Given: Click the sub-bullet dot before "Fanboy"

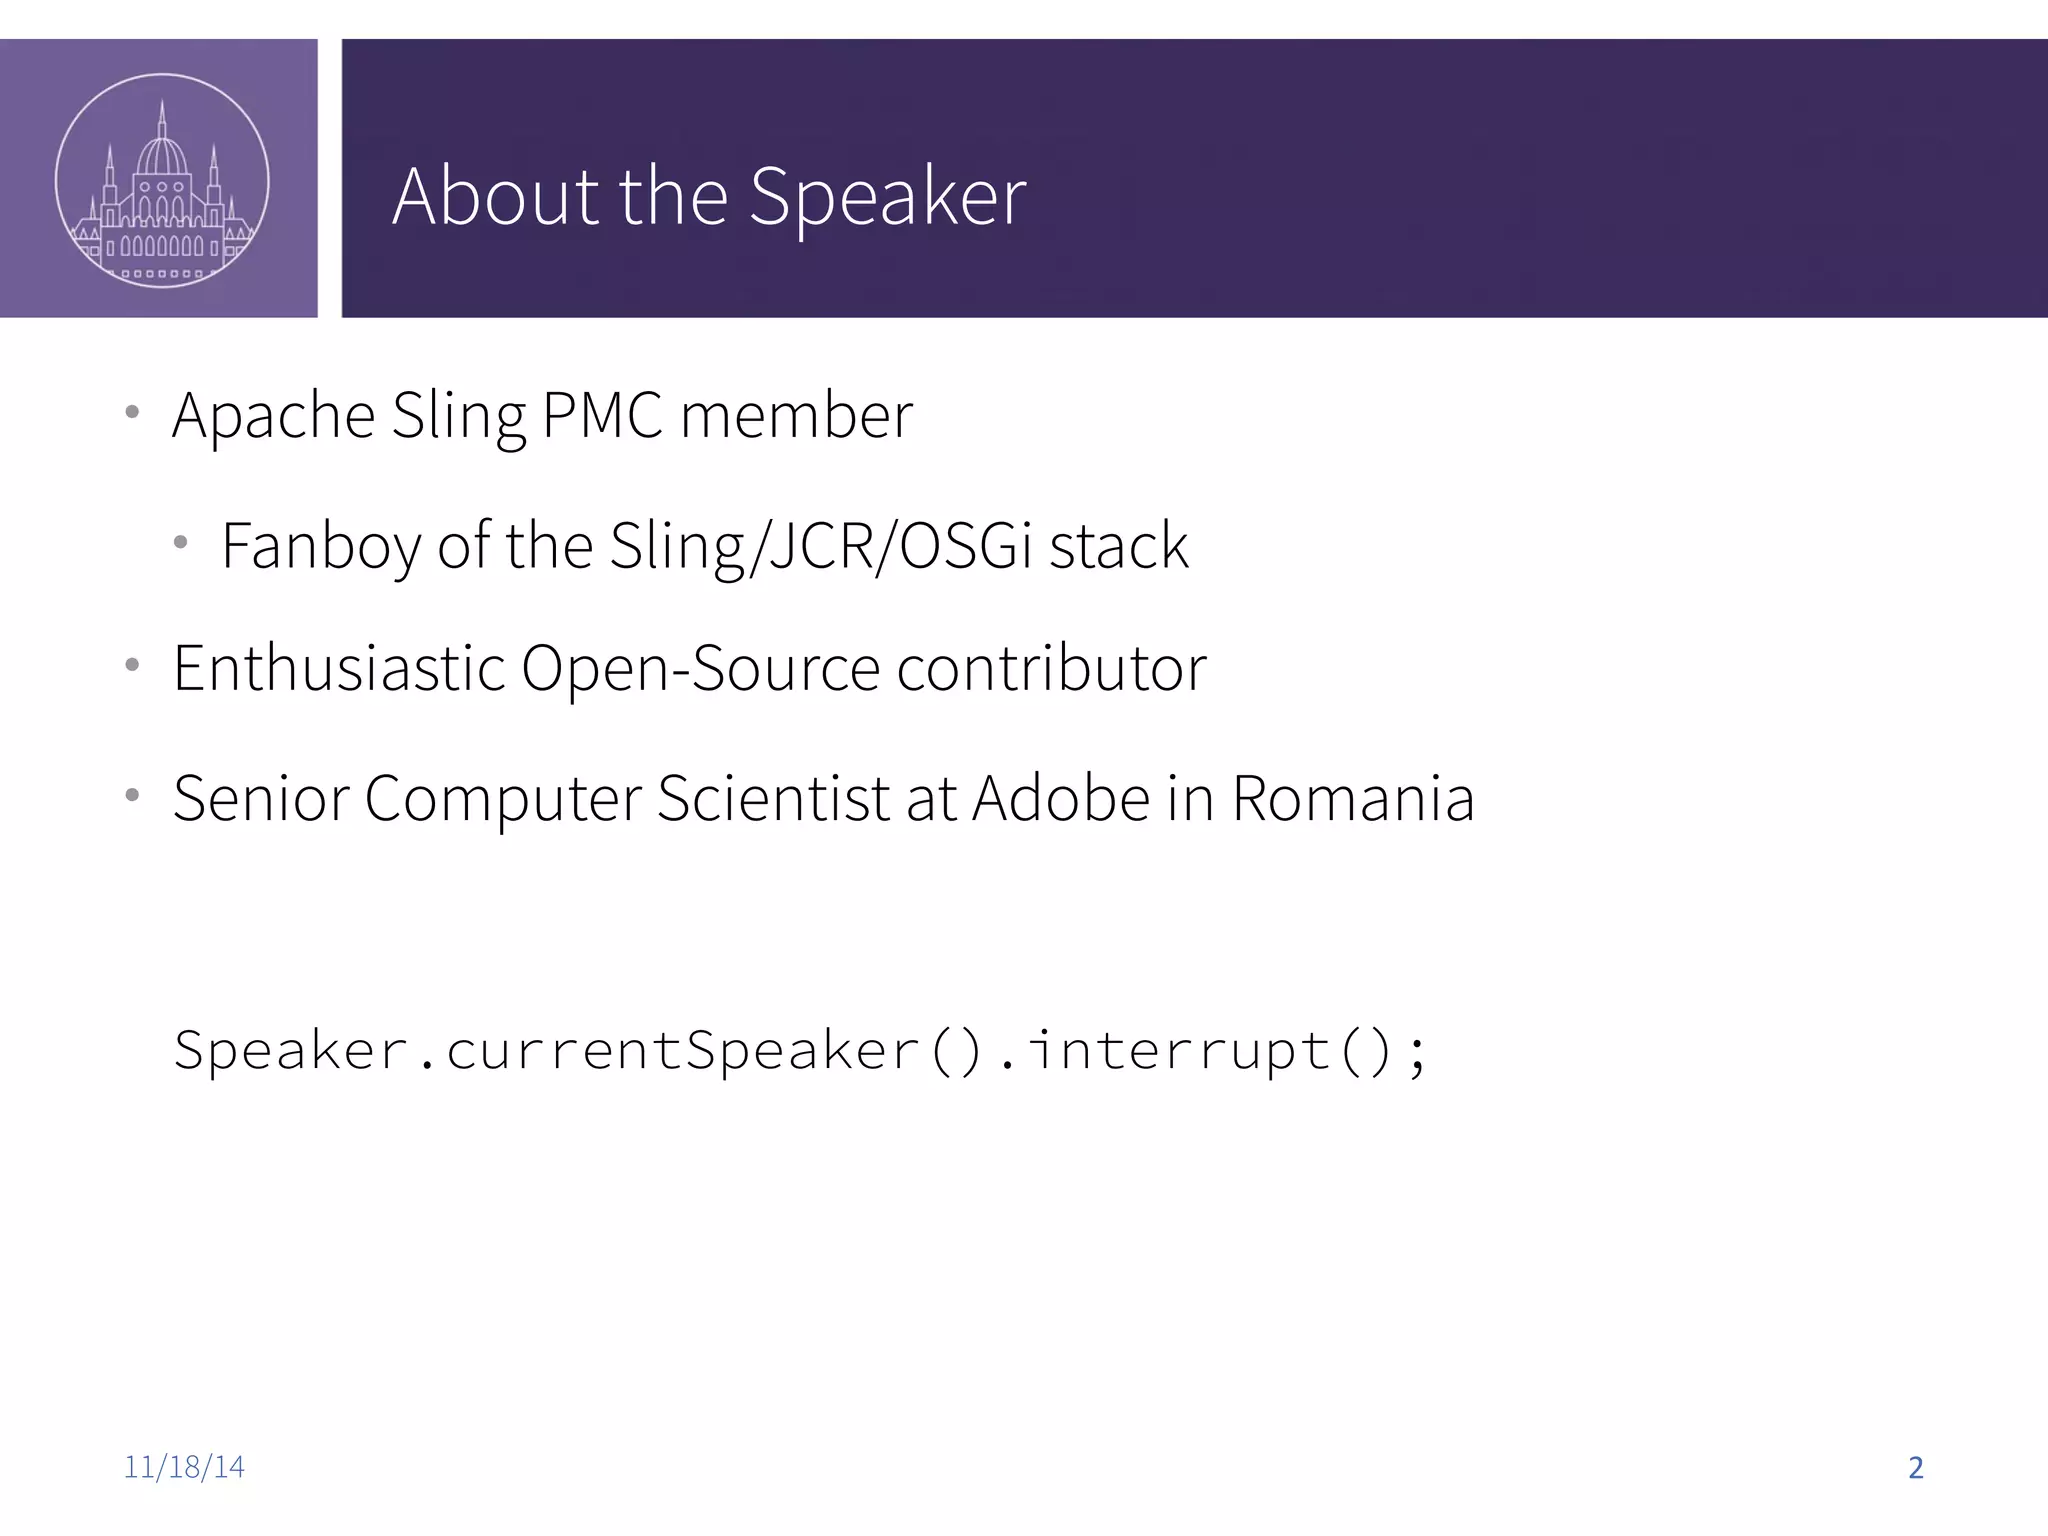Looking at the screenshot, I should [x=181, y=542].
